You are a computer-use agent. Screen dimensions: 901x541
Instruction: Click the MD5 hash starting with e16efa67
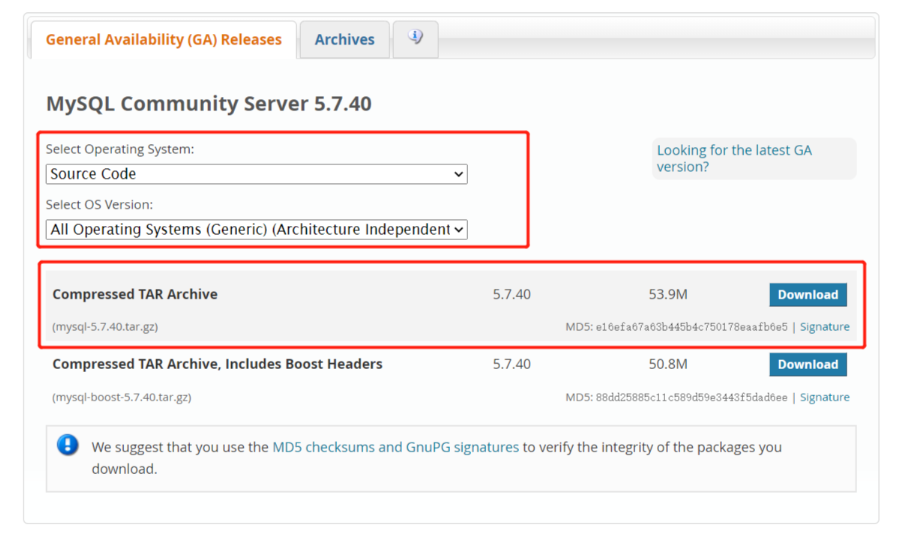(x=692, y=327)
